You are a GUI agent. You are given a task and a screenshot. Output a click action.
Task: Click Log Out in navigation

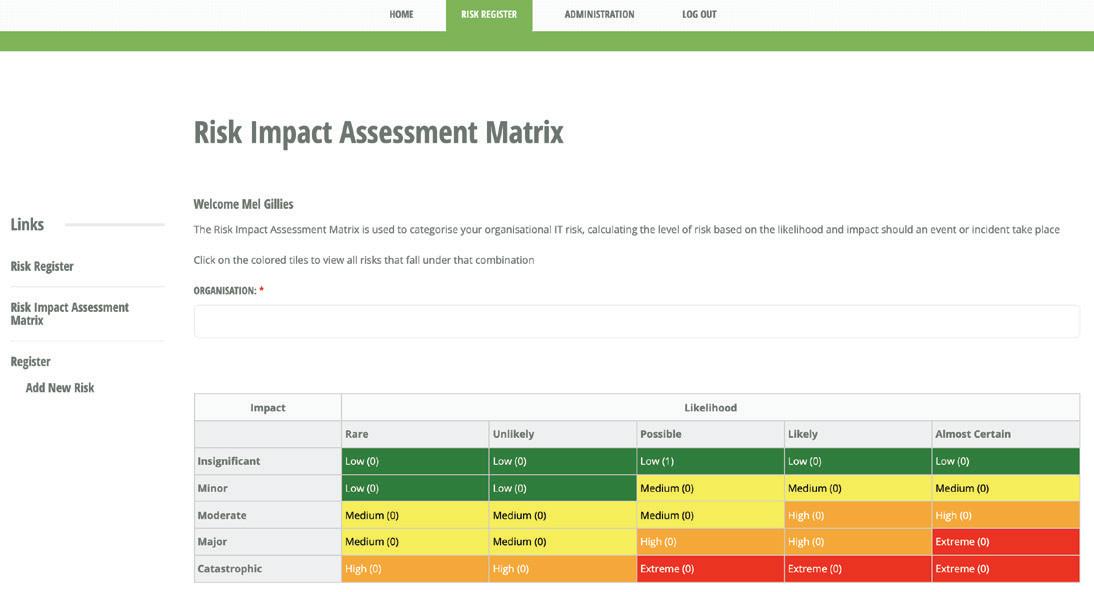pos(699,15)
